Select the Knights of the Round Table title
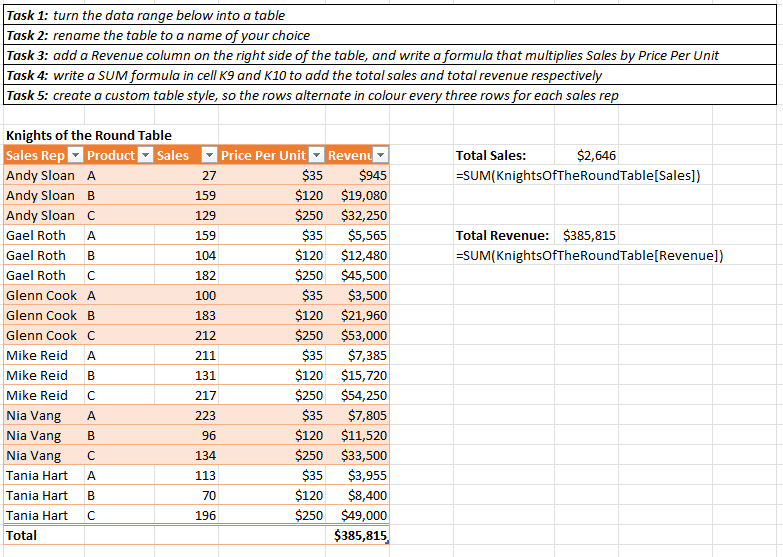 [89, 135]
